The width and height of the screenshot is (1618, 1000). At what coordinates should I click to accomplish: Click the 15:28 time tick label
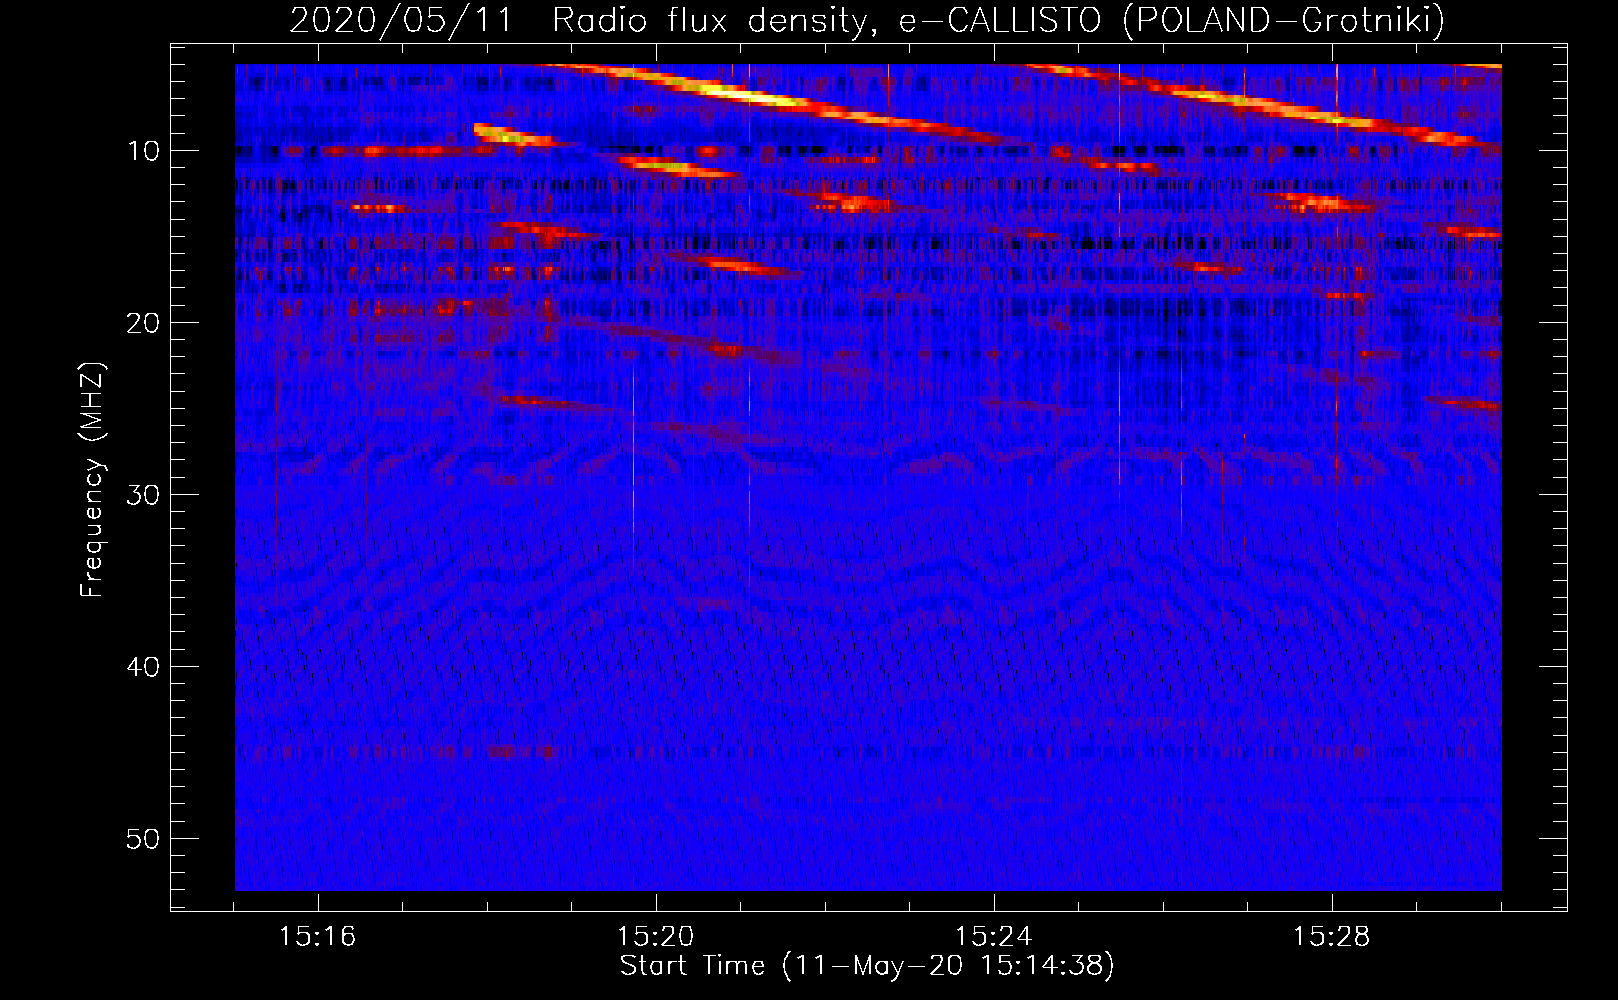1331,937
